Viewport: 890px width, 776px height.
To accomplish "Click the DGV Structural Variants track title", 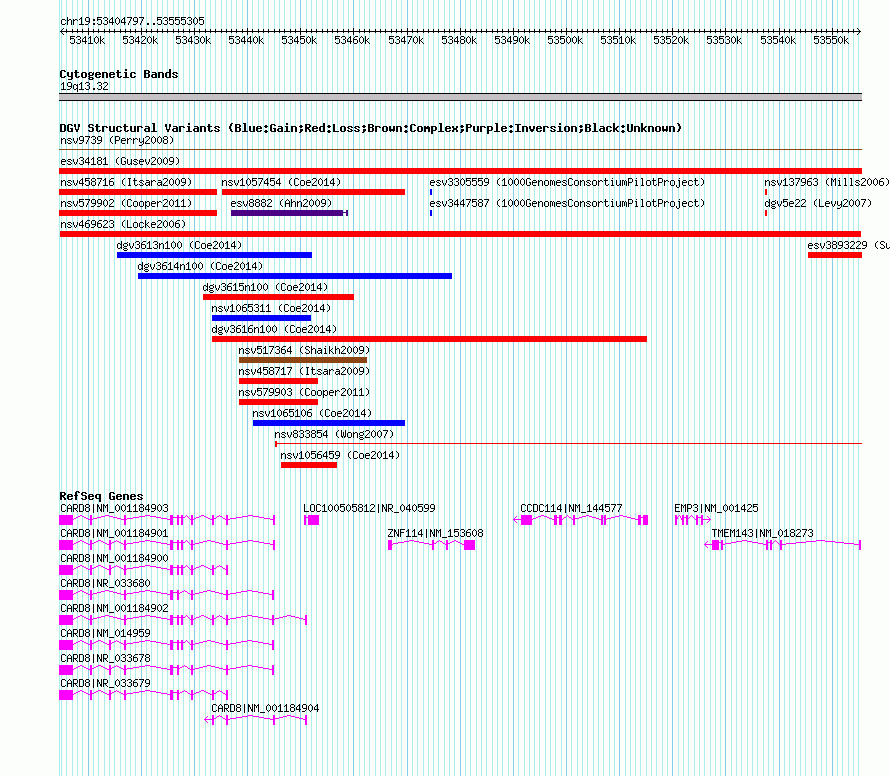I will (371, 128).
